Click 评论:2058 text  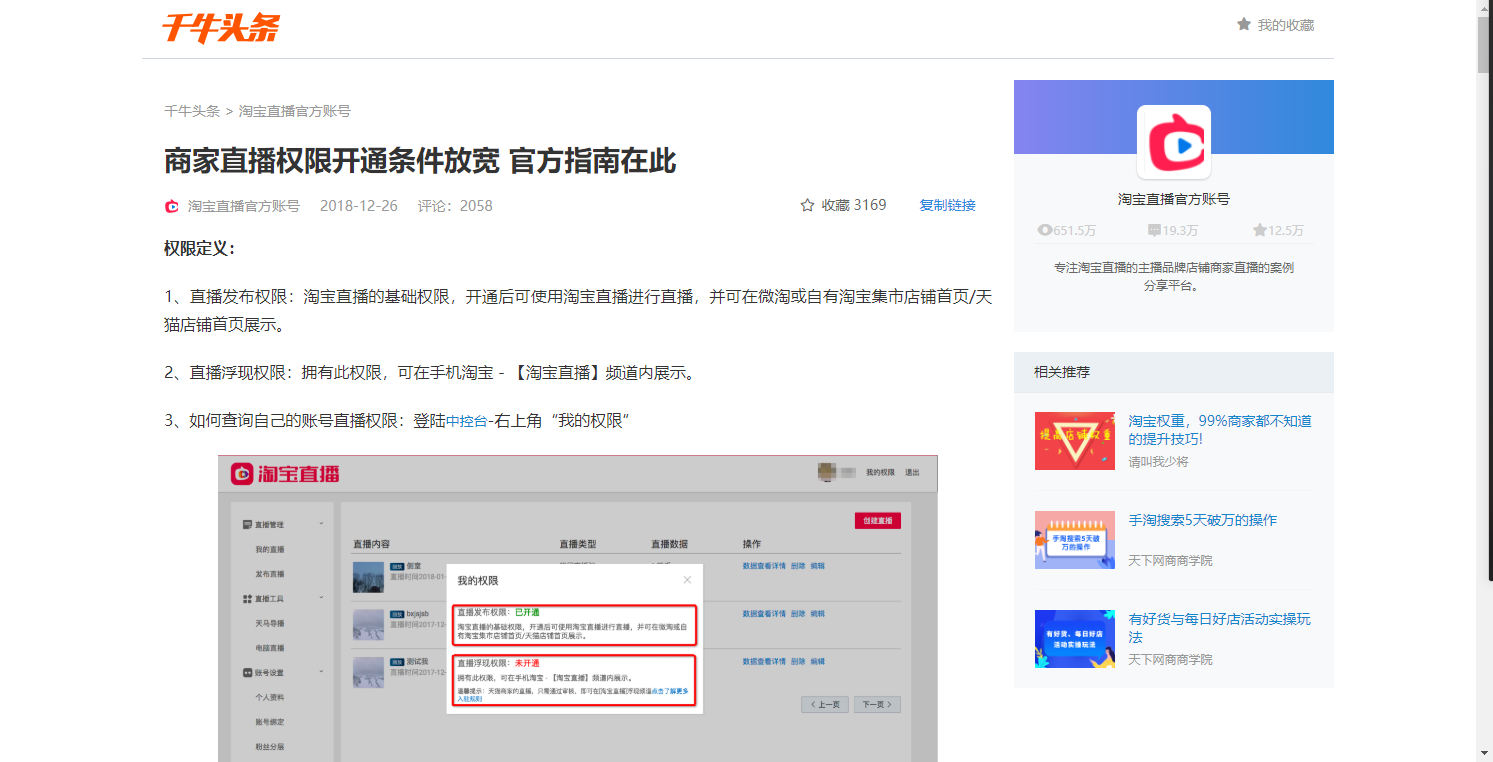pos(455,206)
